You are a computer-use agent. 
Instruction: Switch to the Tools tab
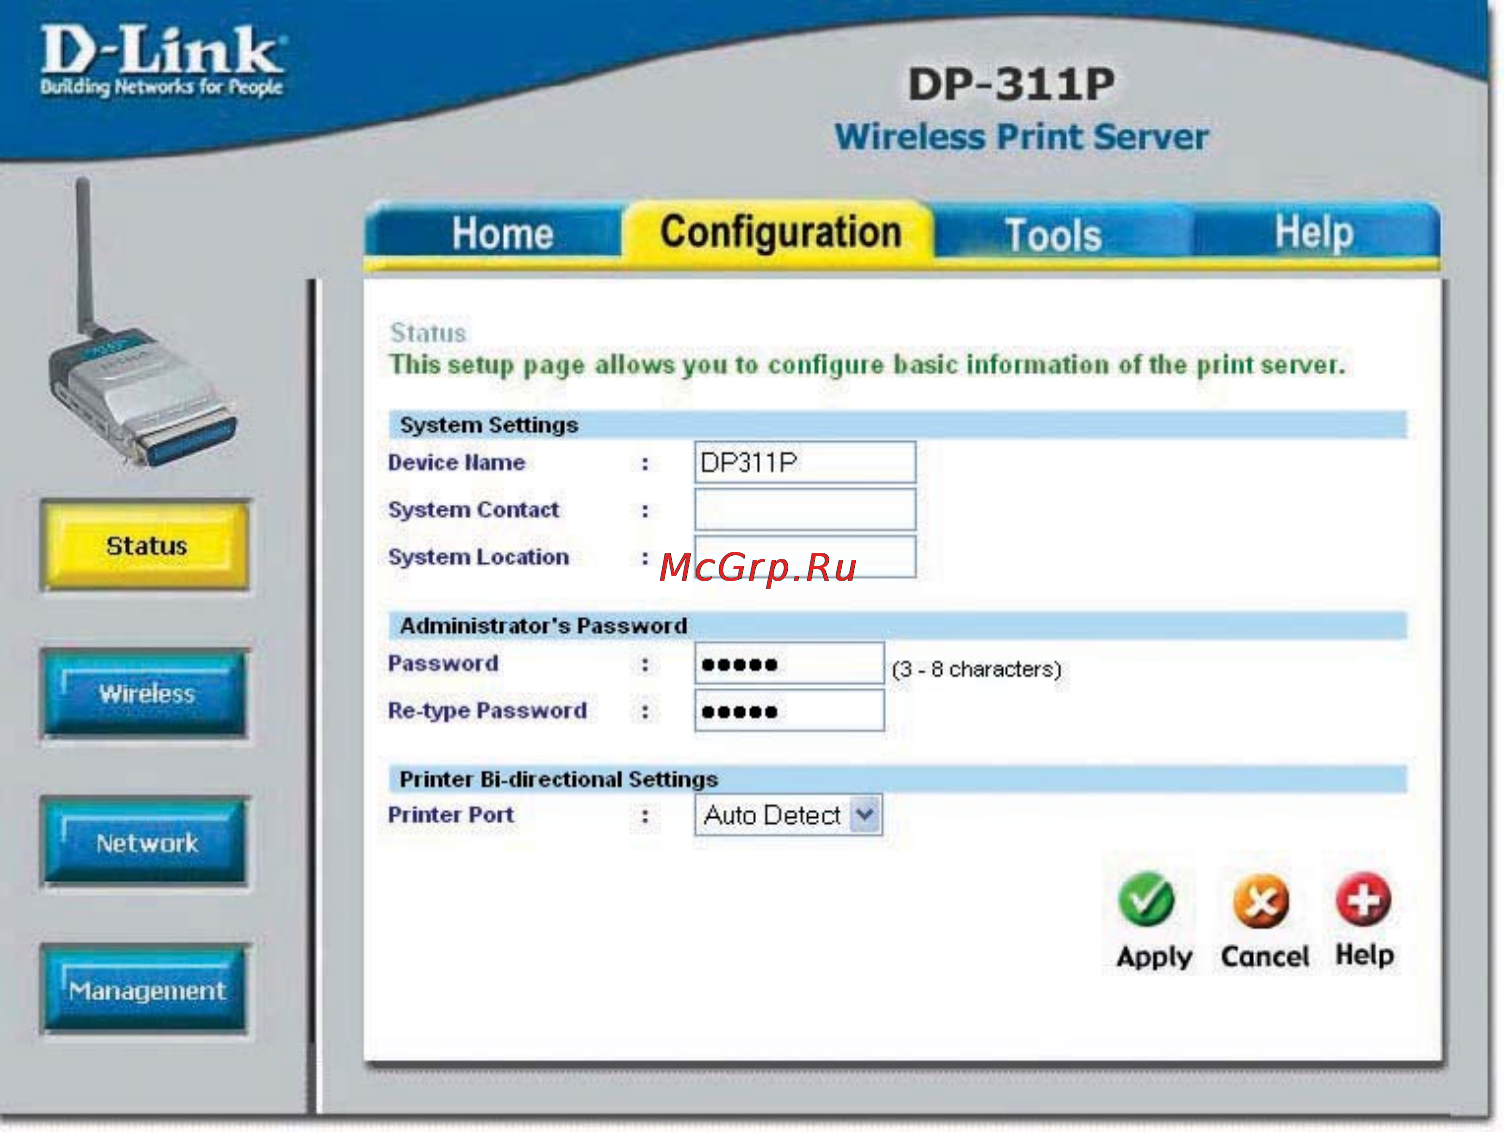coord(1052,236)
